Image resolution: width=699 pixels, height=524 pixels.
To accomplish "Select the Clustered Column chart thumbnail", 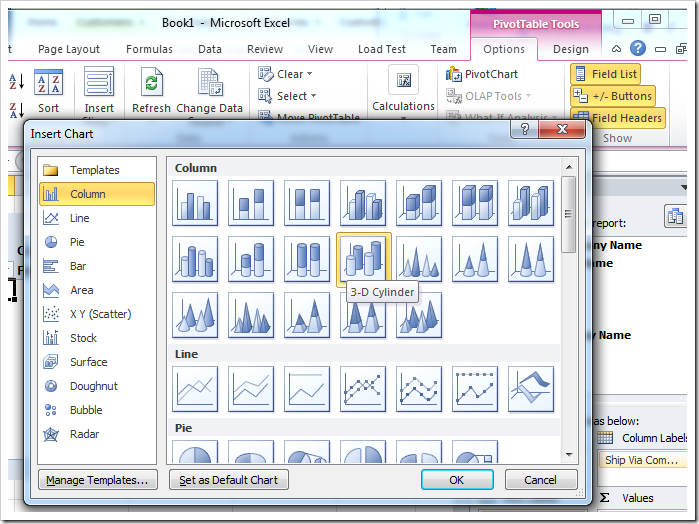I will (195, 203).
